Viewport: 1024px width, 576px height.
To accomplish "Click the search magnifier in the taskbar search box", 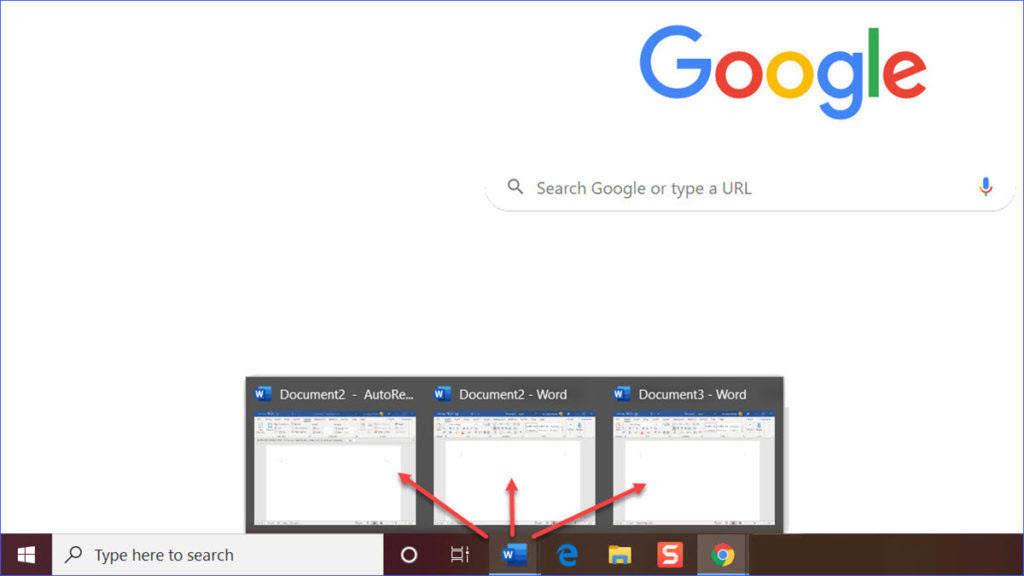I will pyautogui.click(x=73, y=554).
